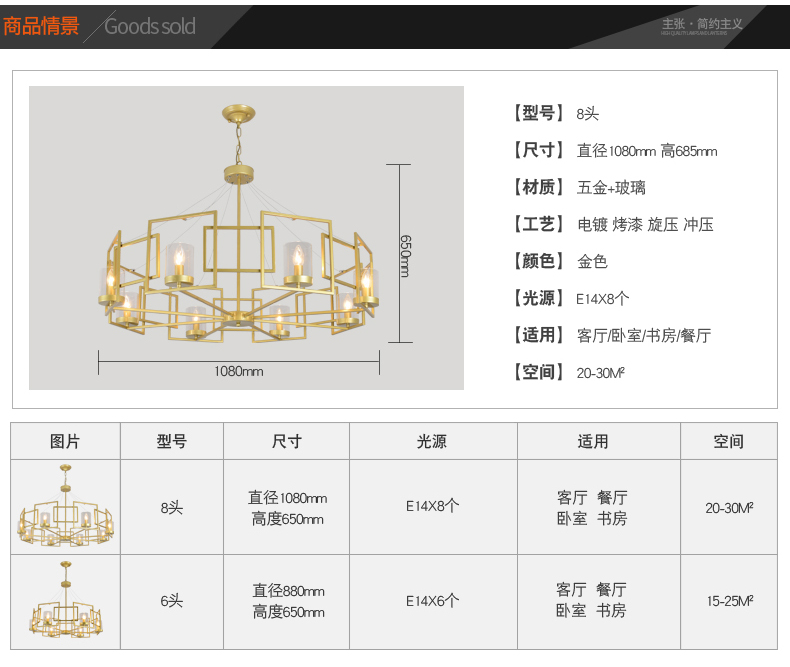
Task: Click the 直径880mm size cell
Action: click(x=287, y=591)
